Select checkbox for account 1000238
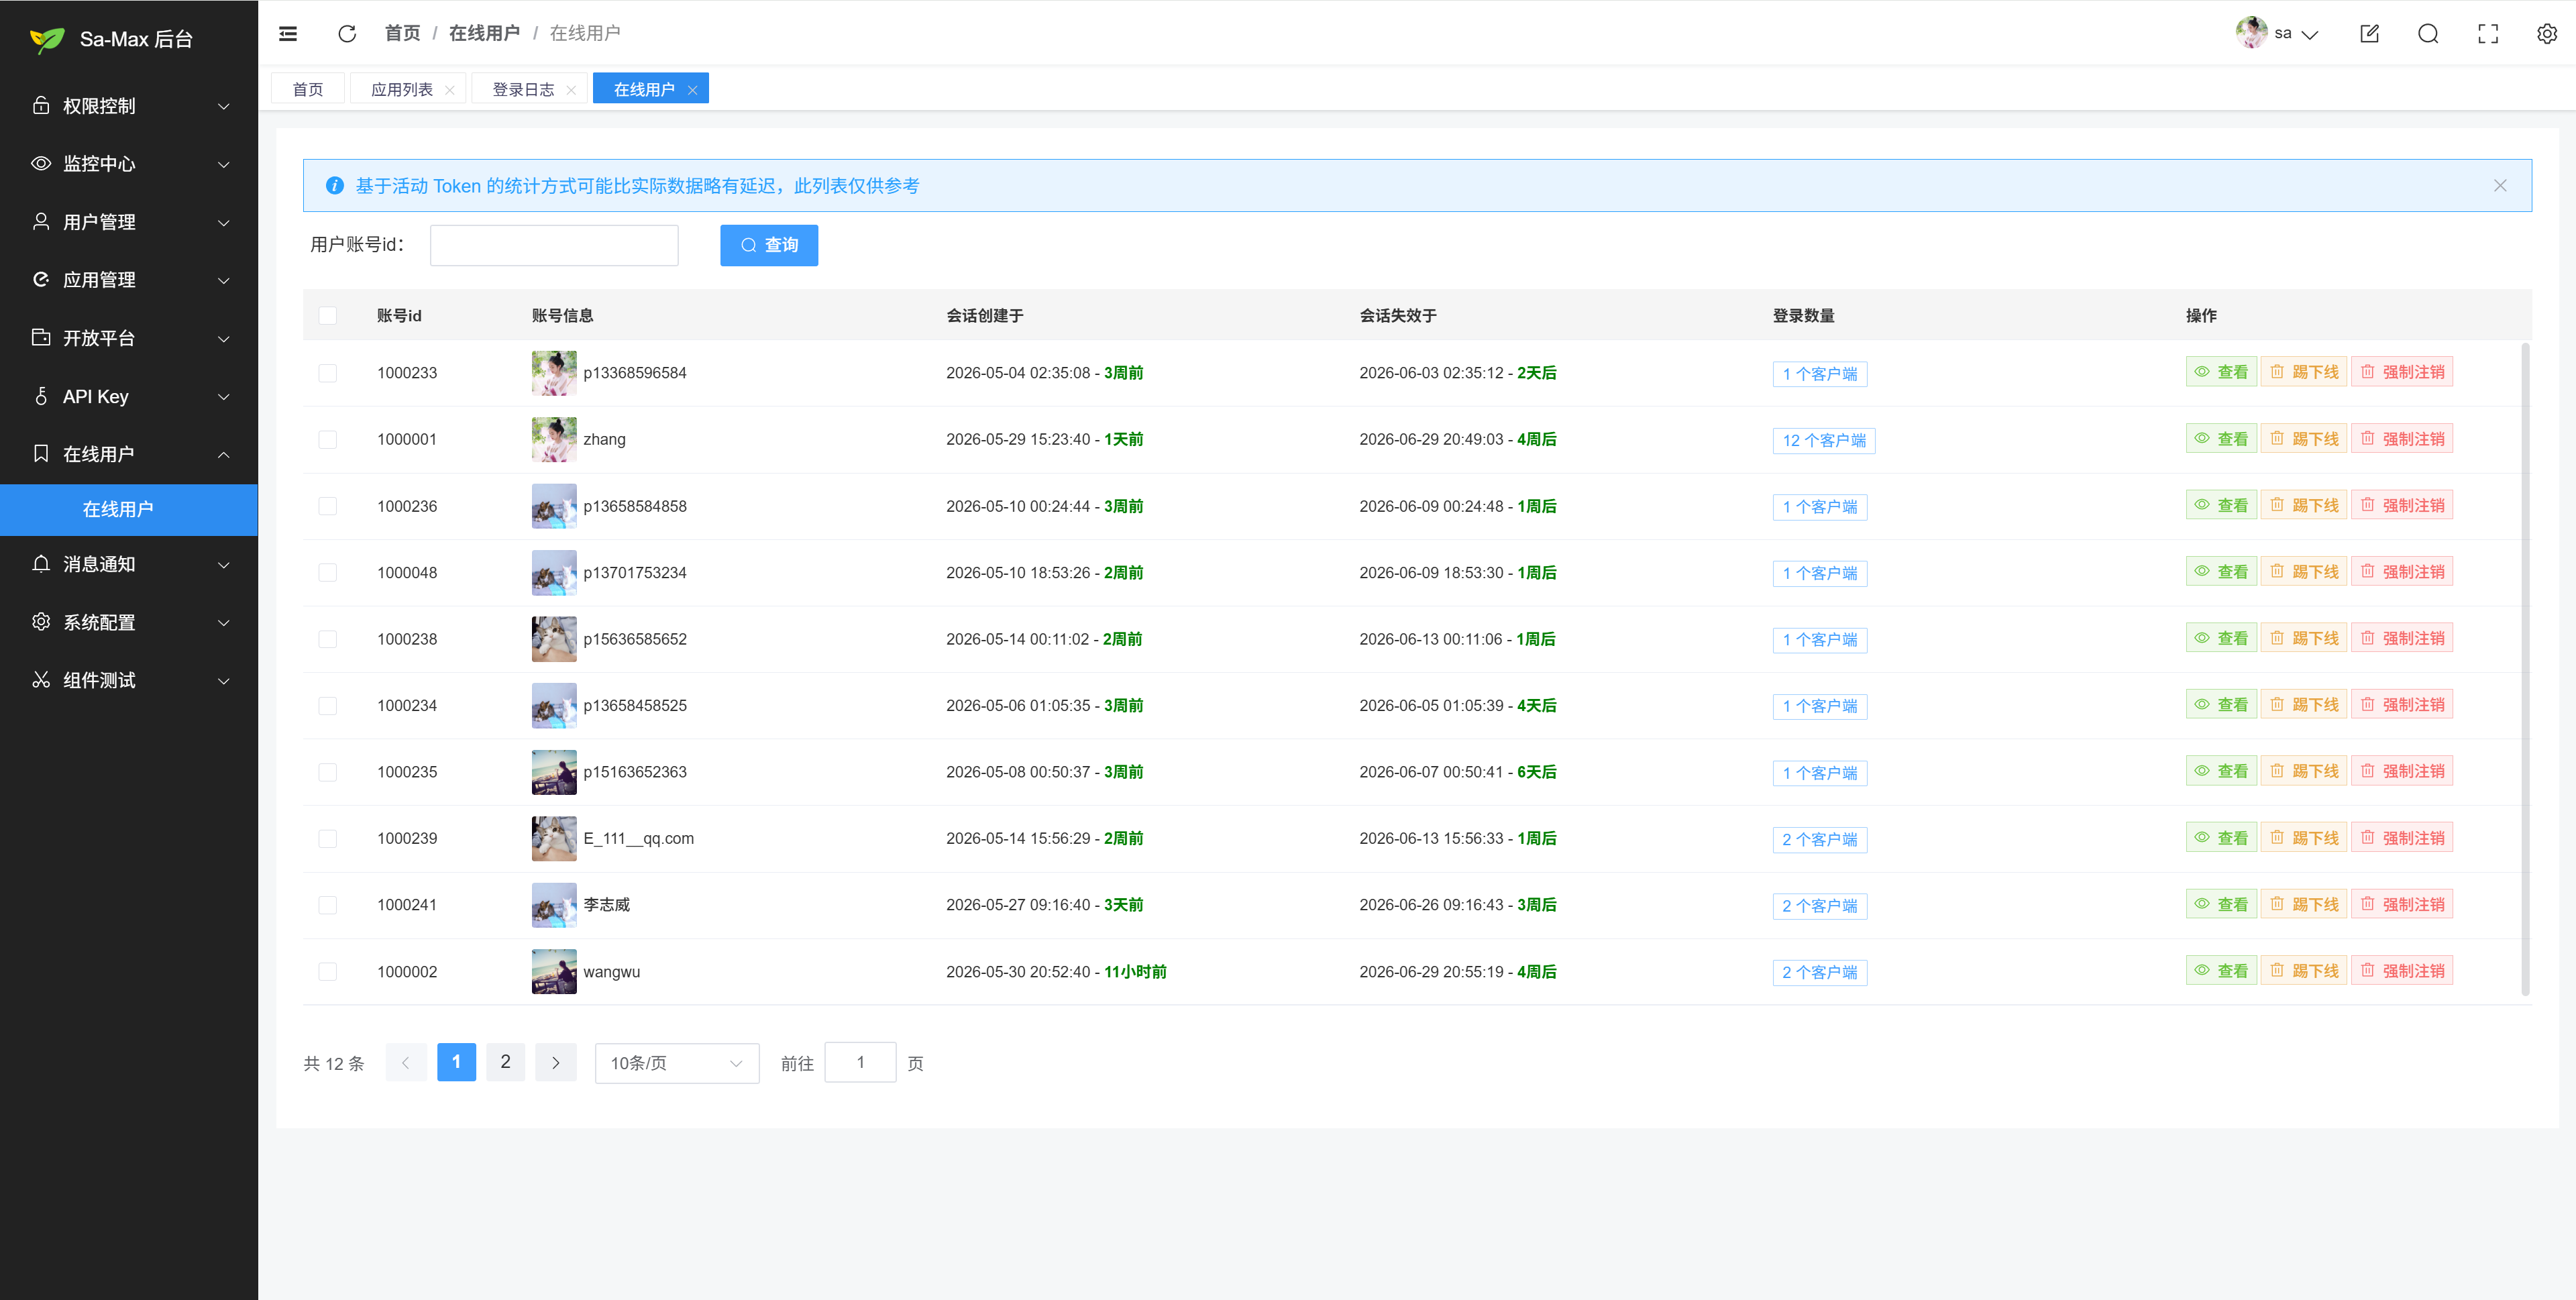The width and height of the screenshot is (2576, 1300). (x=328, y=639)
